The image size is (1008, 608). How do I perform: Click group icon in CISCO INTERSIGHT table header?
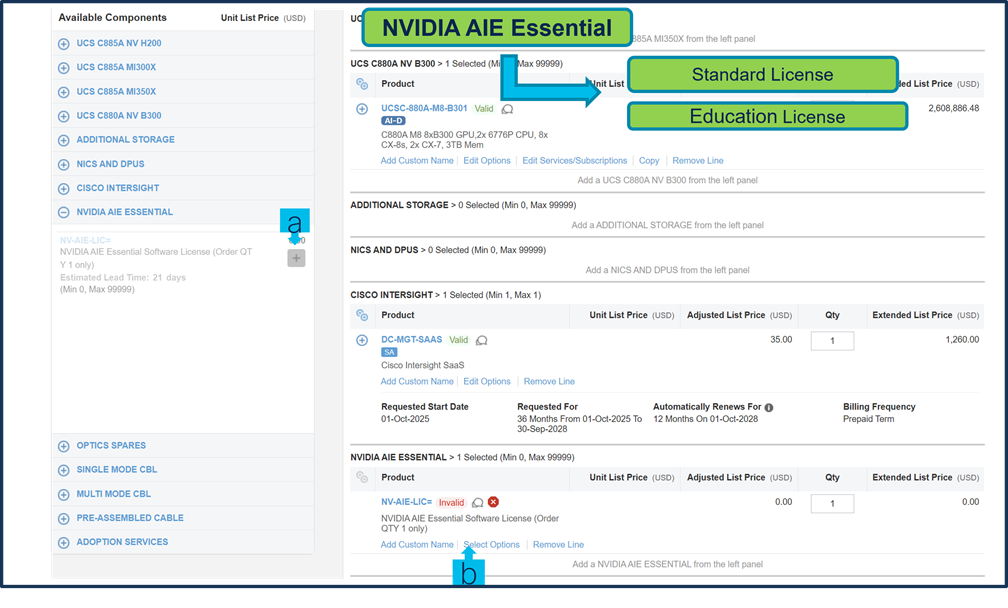[362, 316]
